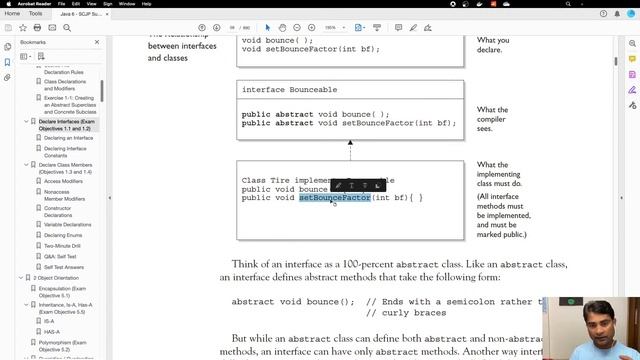Open Help question mark icon

[603, 13]
